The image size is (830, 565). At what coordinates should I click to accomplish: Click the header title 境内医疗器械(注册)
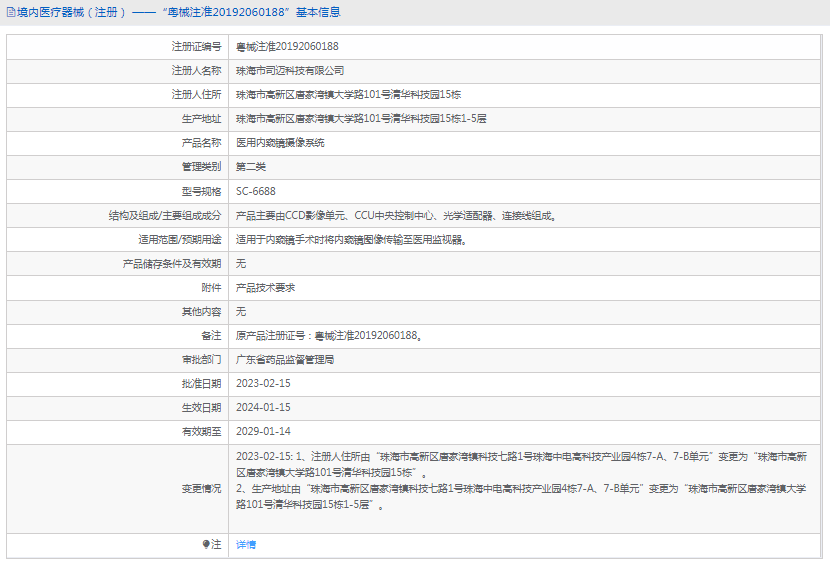[x=71, y=12]
